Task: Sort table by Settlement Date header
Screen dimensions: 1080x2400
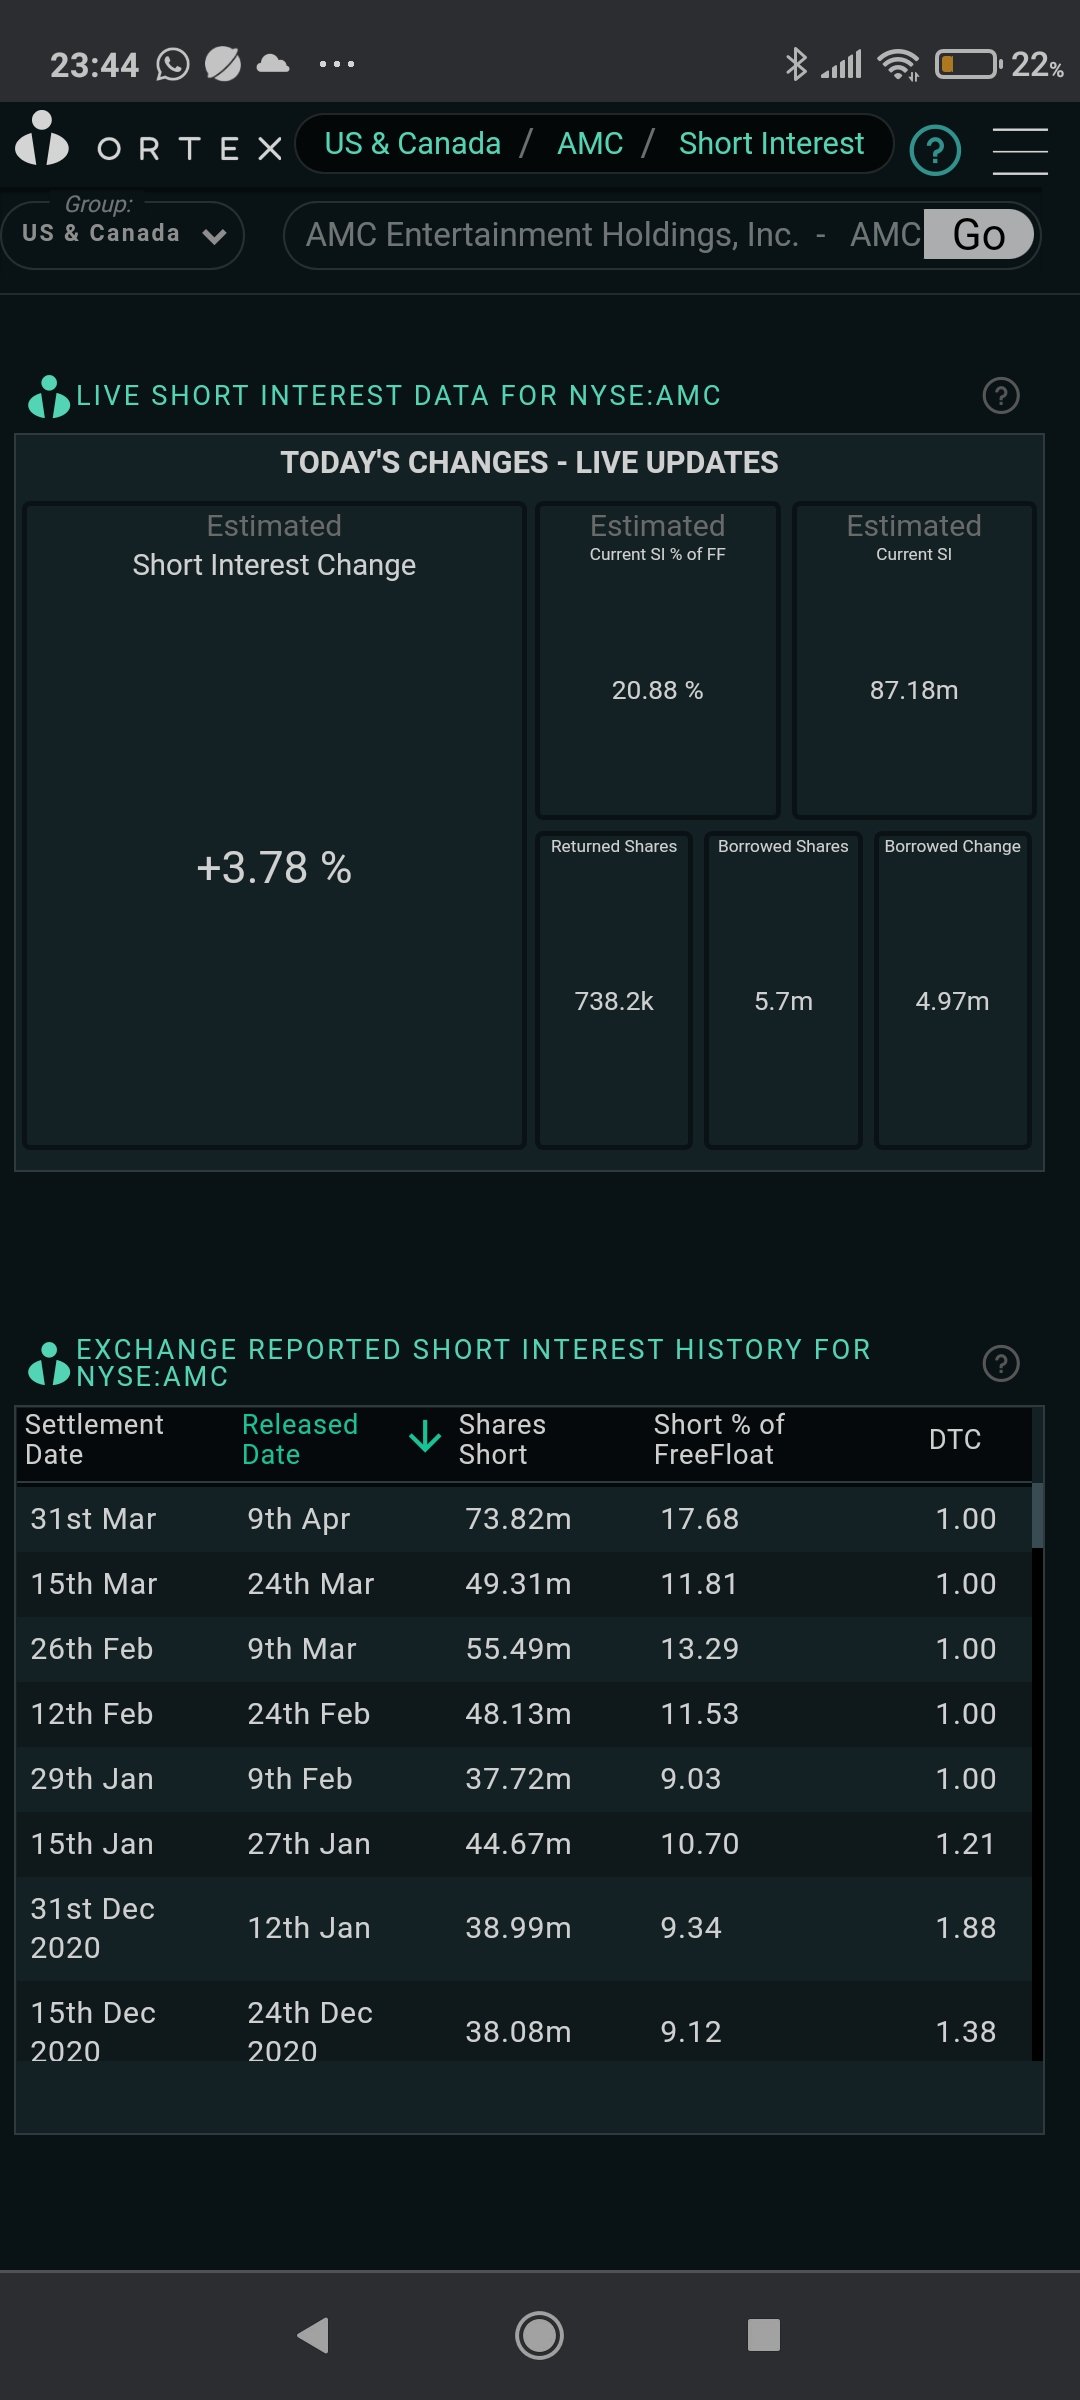Action: pos(94,1439)
